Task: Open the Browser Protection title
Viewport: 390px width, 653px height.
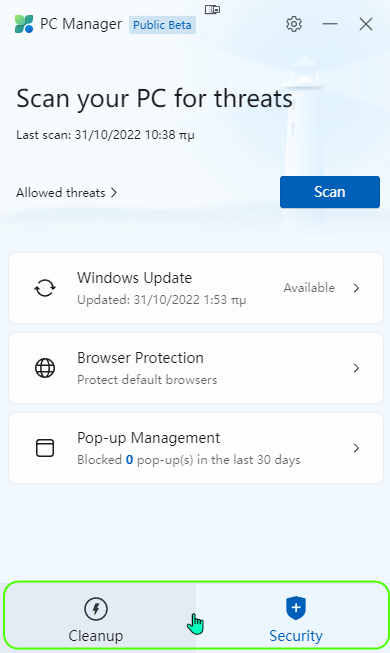Action: coord(140,358)
